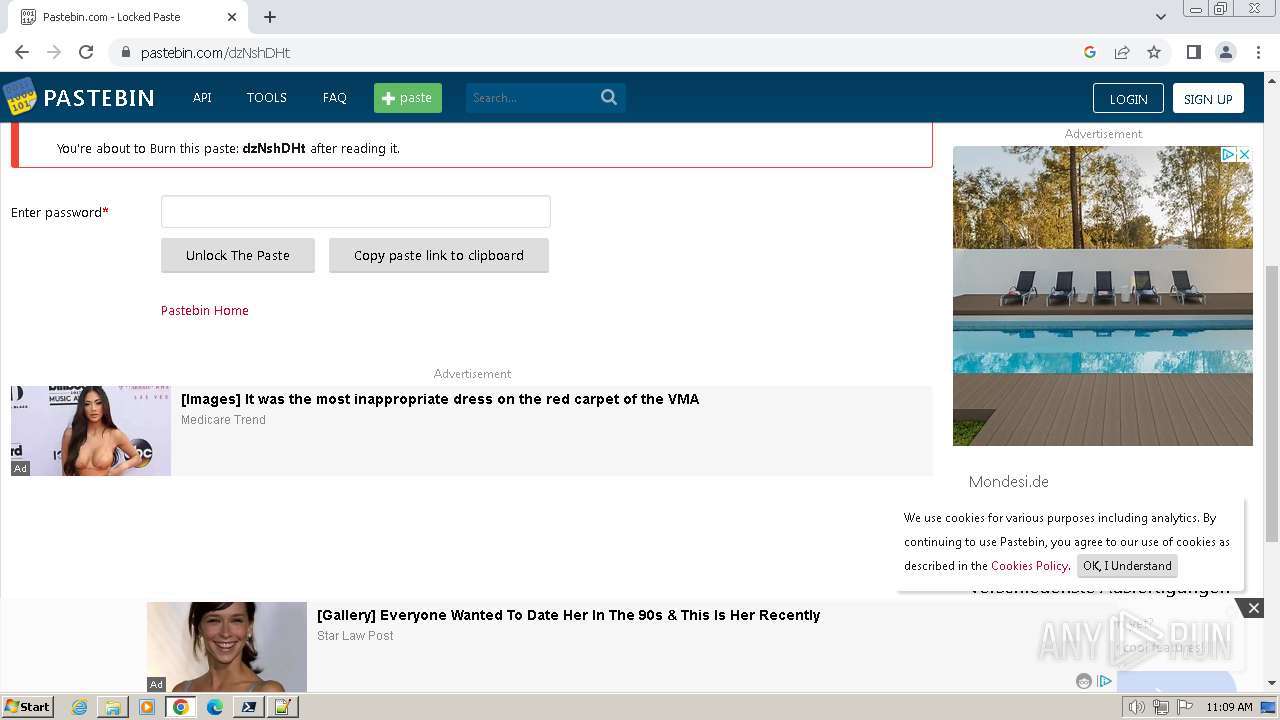Click the Star Law Post ad source text
This screenshot has height=720, width=1280.
pos(355,636)
